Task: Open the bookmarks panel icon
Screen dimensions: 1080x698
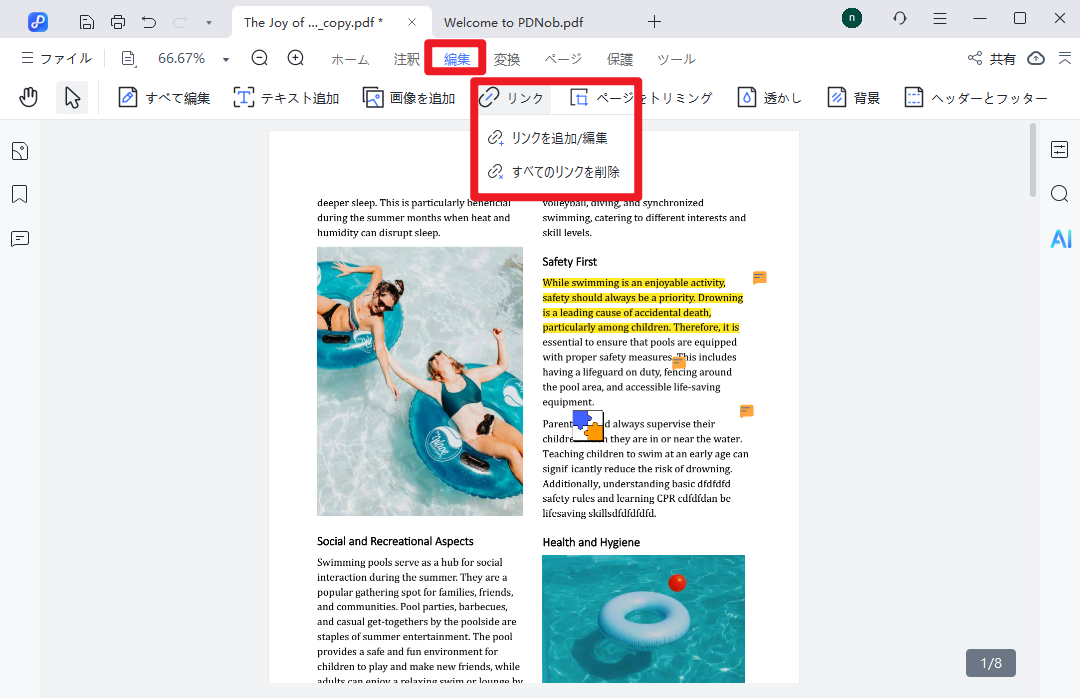Action: [x=20, y=194]
